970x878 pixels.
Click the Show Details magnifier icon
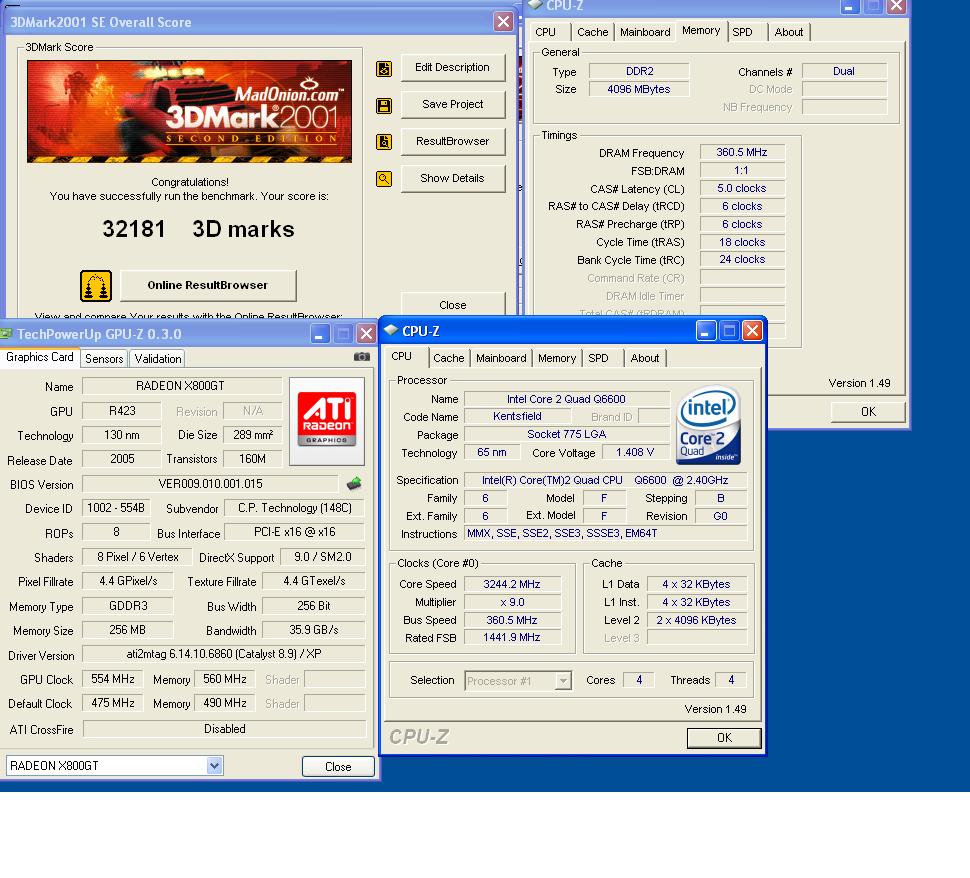pos(384,179)
